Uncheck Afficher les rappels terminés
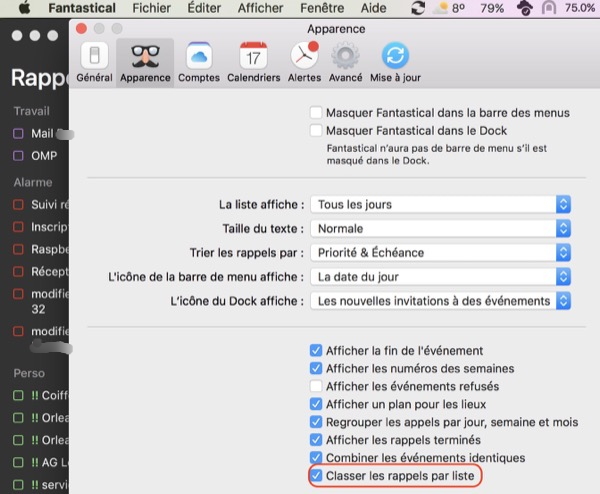 tap(317, 440)
